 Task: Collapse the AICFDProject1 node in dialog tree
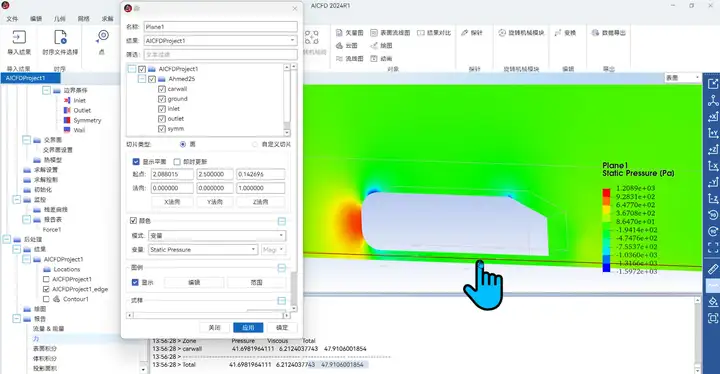coord(132,69)
